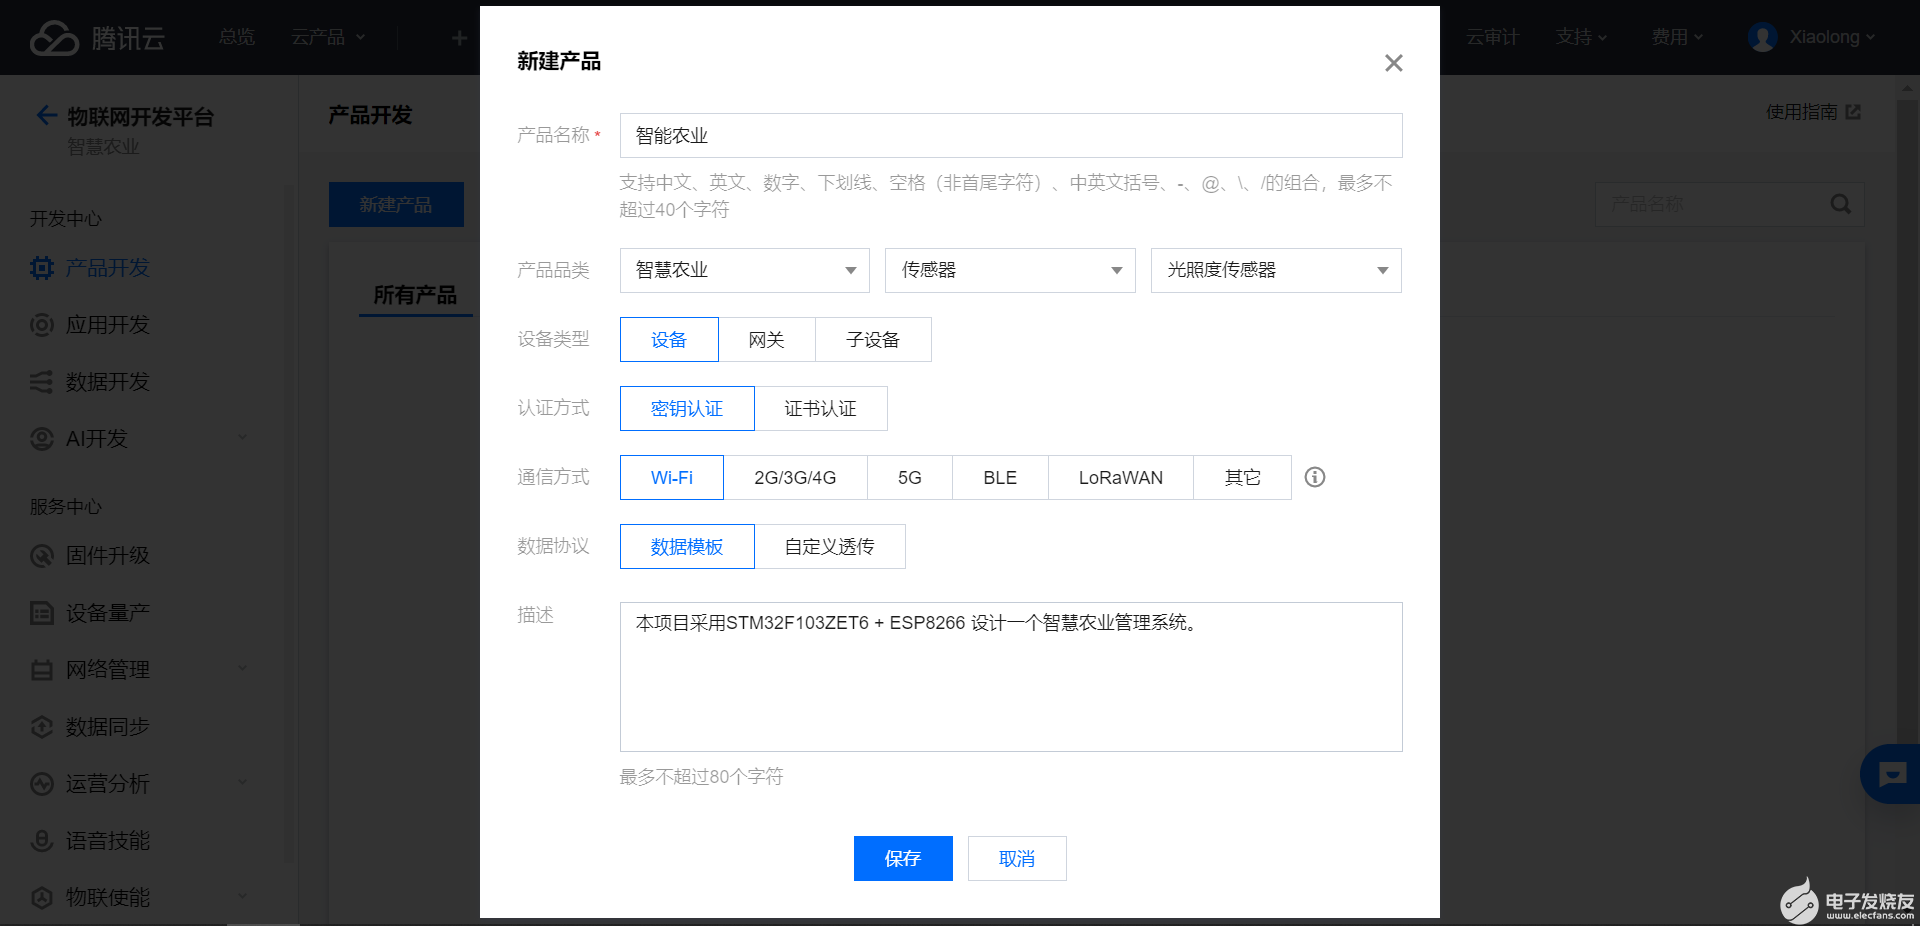This screenshot has width=1920, height=926.
Task: Open the 传感器 category dropdown
Action: [1010, 270]
